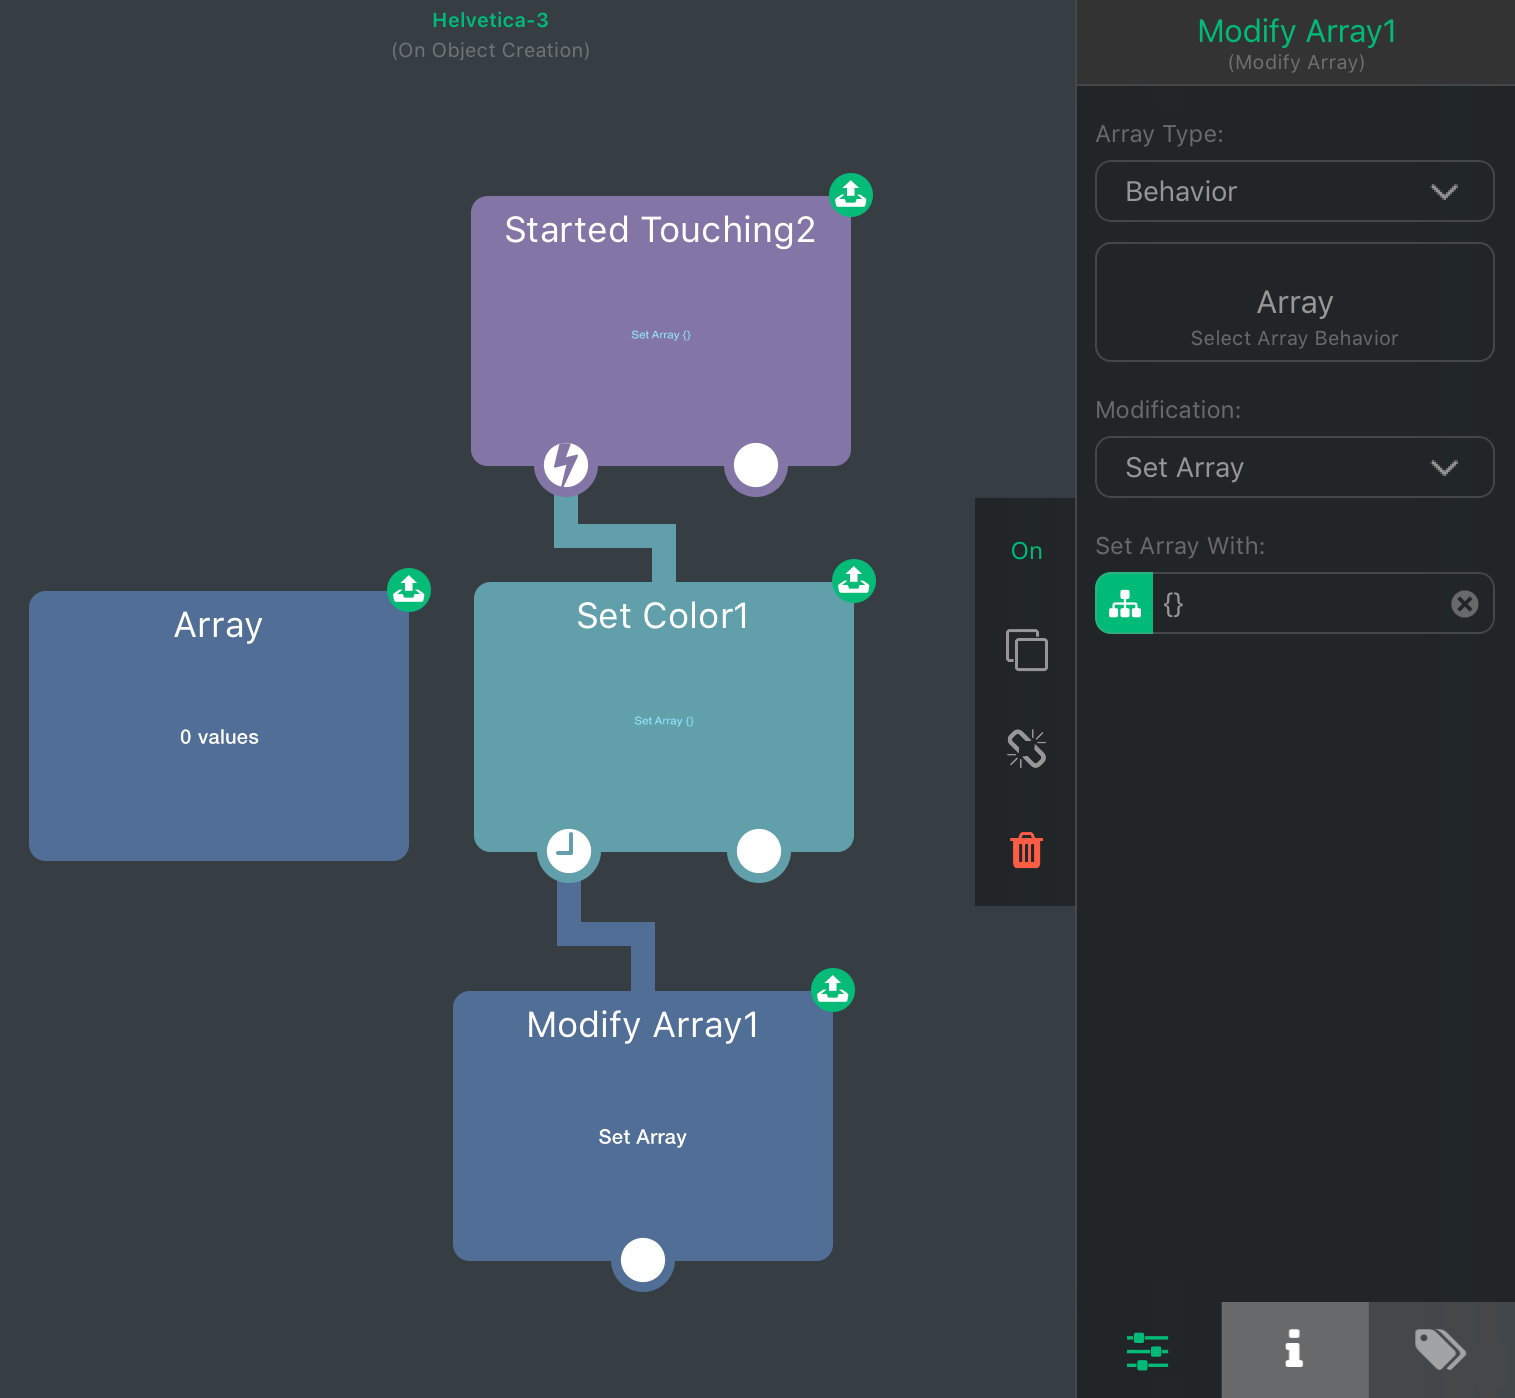The image size is (1515, 1398).
Task: Click export icon on the Array node
Action: click(x=409, y=590)
